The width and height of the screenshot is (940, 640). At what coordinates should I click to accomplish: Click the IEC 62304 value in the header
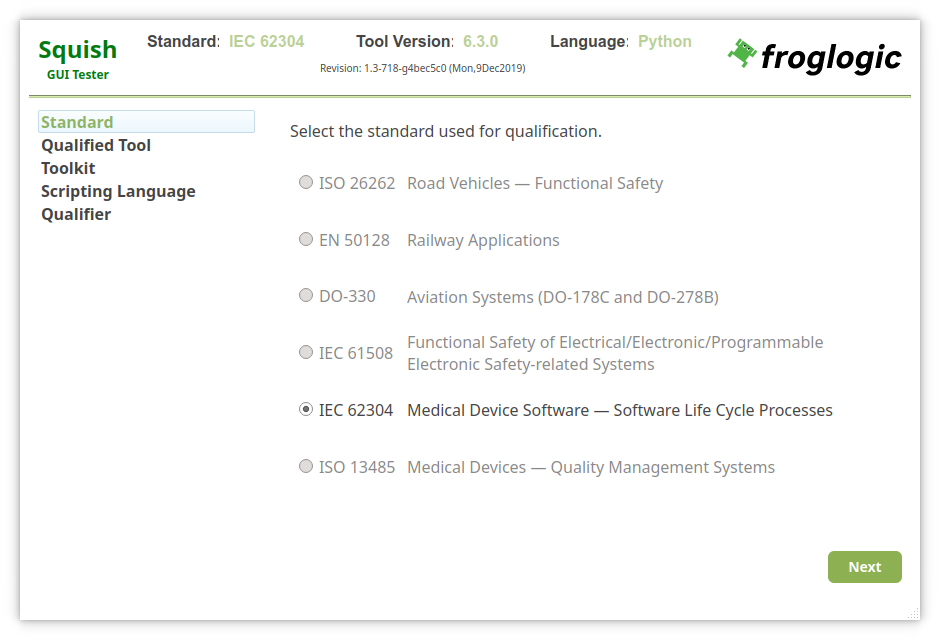click(x=266, y=42)
